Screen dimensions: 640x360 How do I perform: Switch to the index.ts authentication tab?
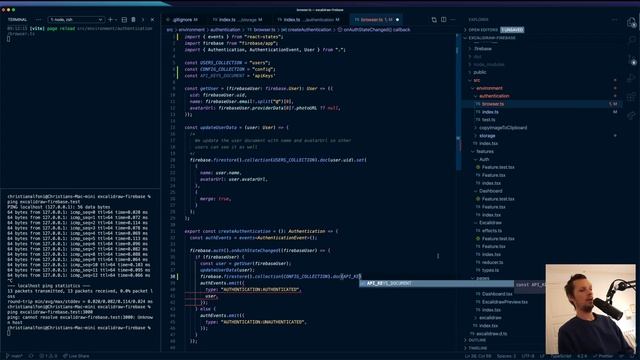pos(309,20)
